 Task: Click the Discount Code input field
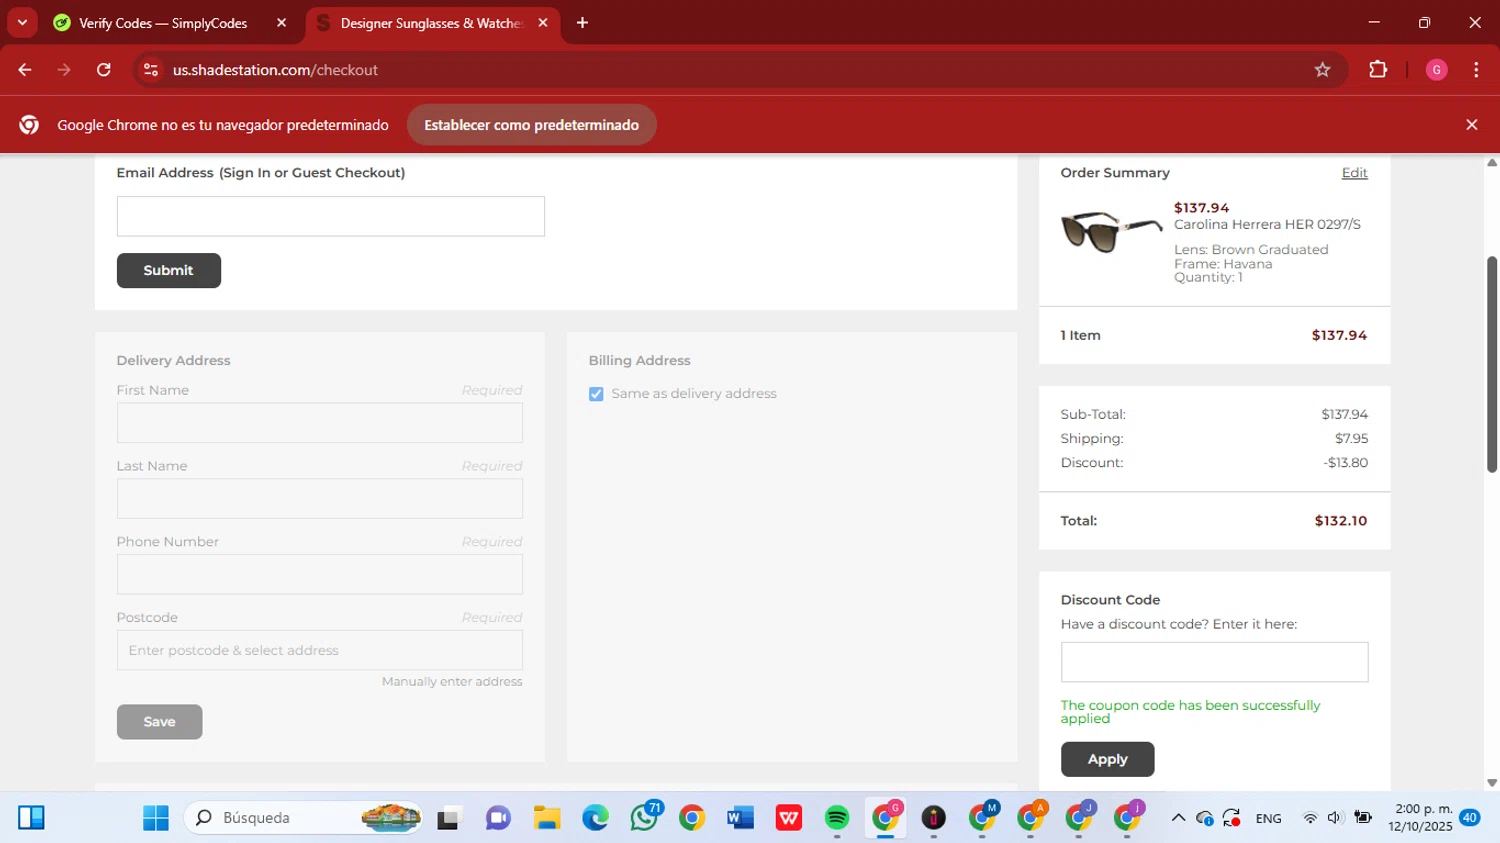(x=1214, y=662)
